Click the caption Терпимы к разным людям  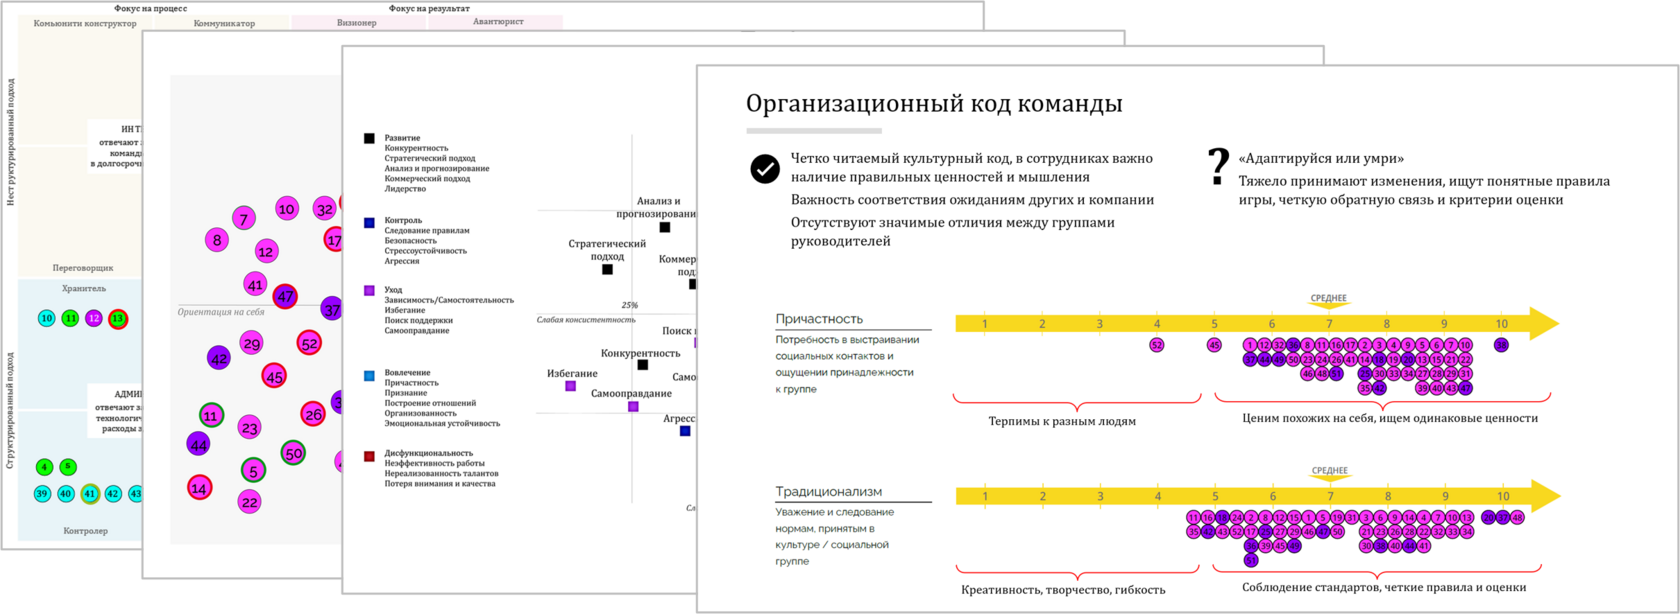pyautogui.click(x=1062, y=421)
